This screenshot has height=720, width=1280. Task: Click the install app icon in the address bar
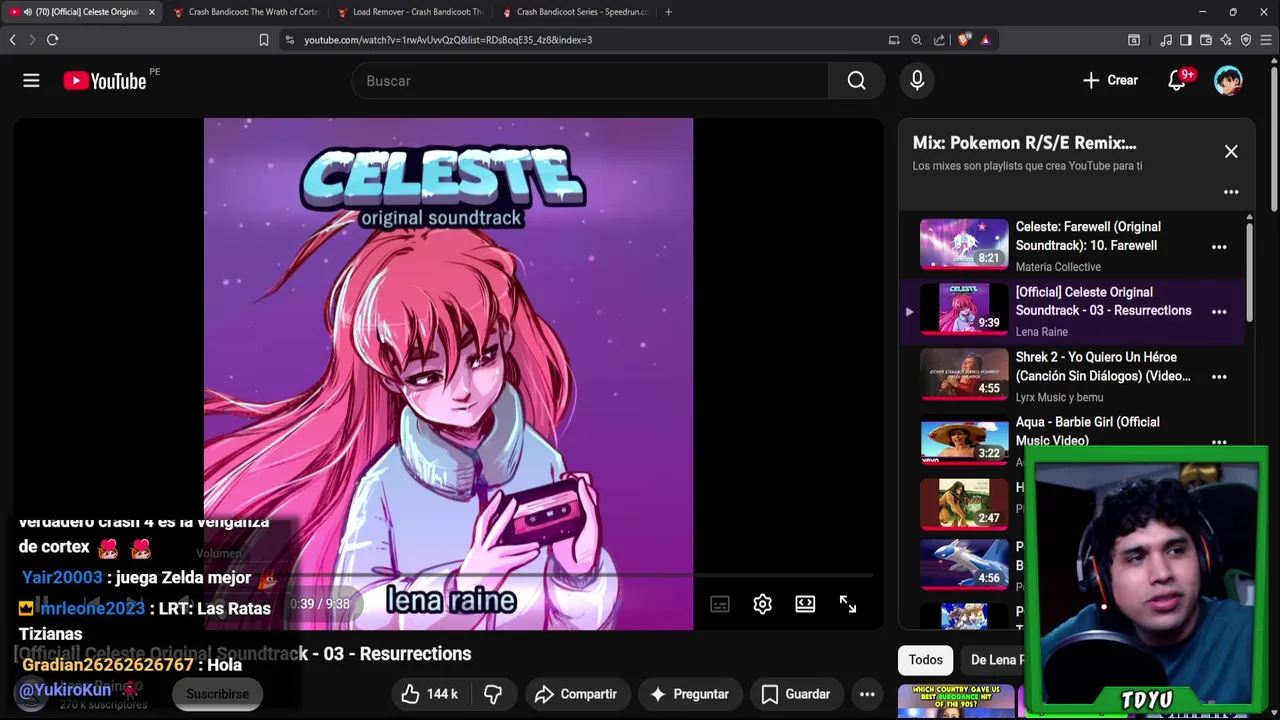[894, 40]
